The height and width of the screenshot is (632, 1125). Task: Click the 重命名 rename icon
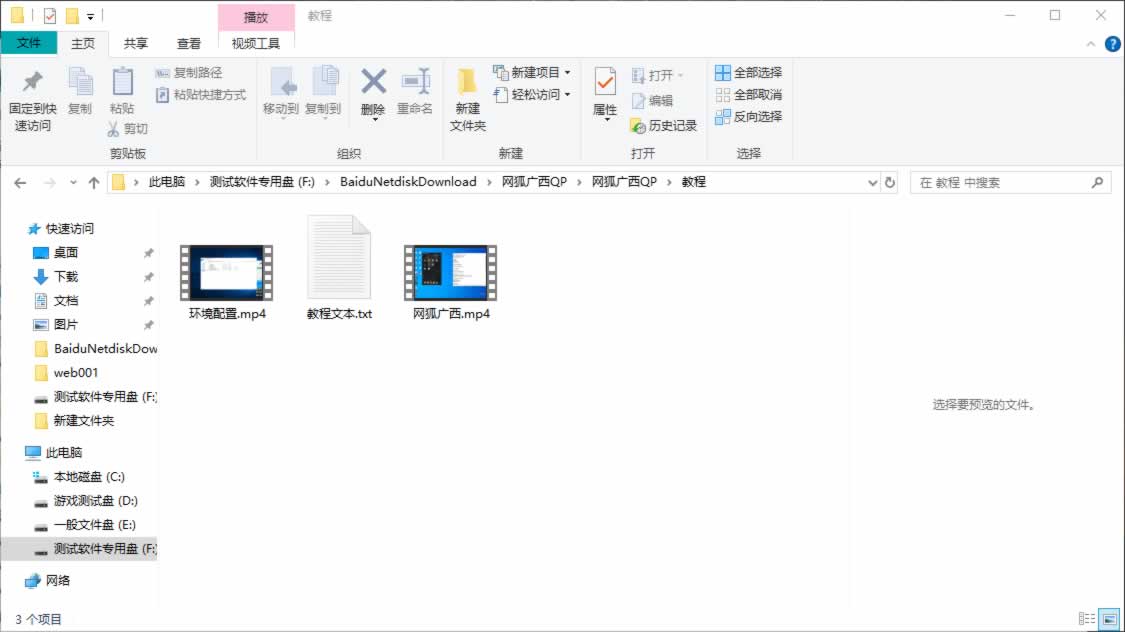point(414,82)
